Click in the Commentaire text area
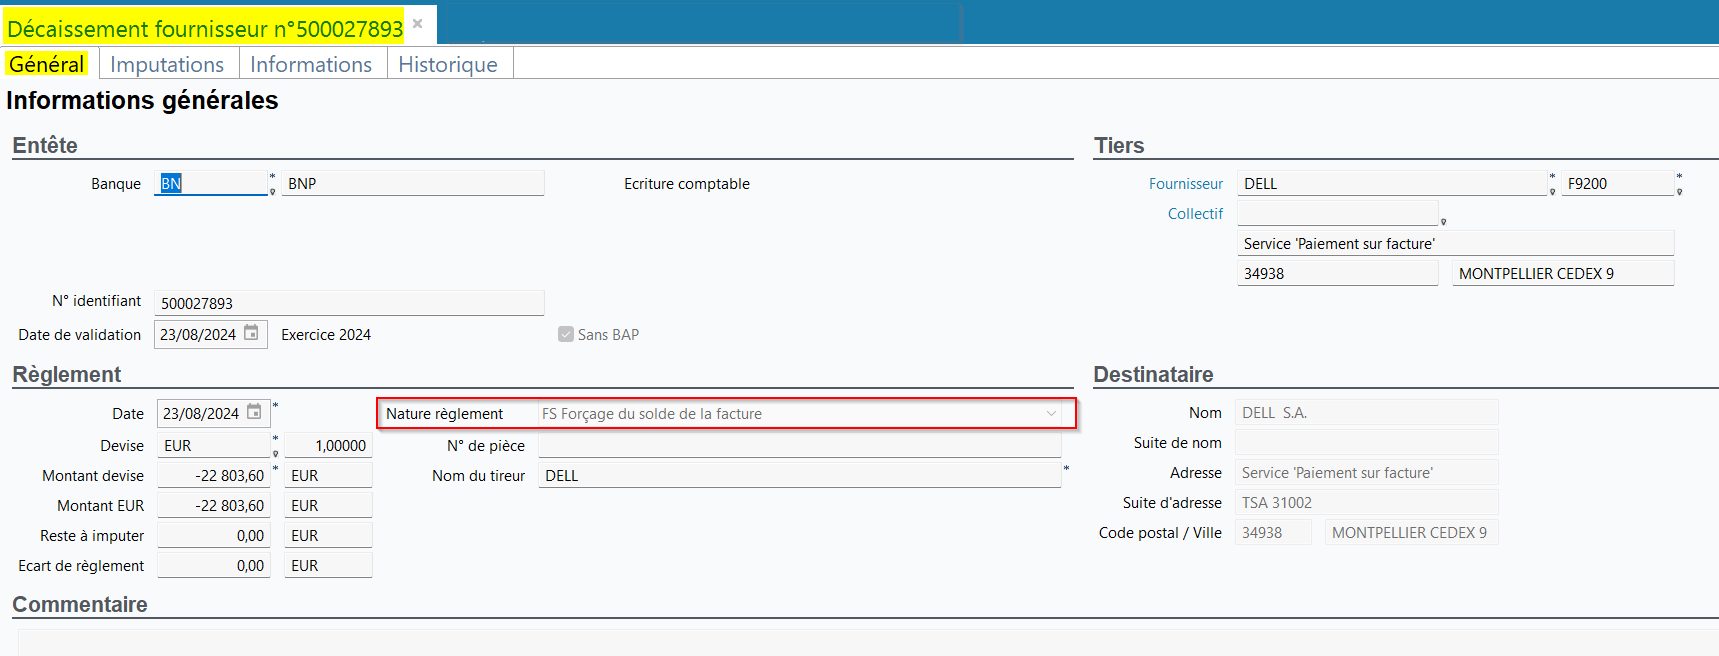Screen dimensions: 1719x656 866,642
